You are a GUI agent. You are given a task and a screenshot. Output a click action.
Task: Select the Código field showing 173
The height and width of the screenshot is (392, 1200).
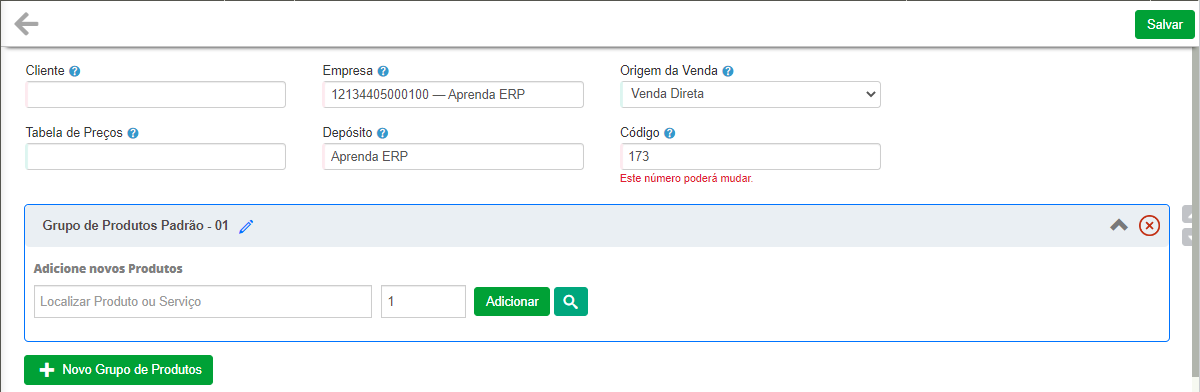pyautogui.click(x=751, y=157)
